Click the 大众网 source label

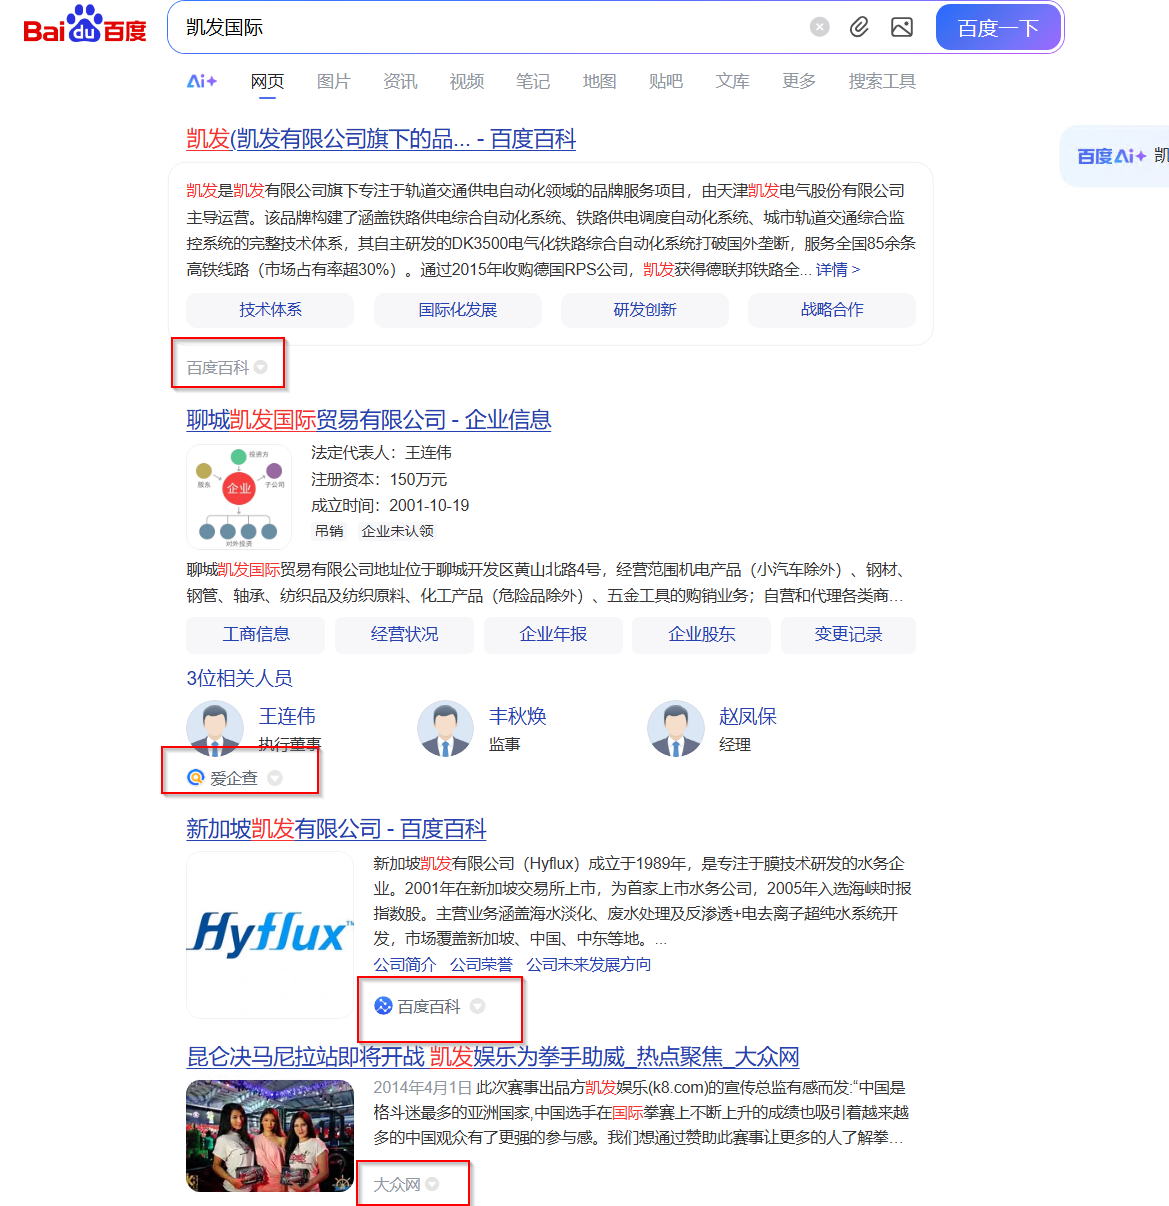pyautogui.click(x=397, y=1184)
